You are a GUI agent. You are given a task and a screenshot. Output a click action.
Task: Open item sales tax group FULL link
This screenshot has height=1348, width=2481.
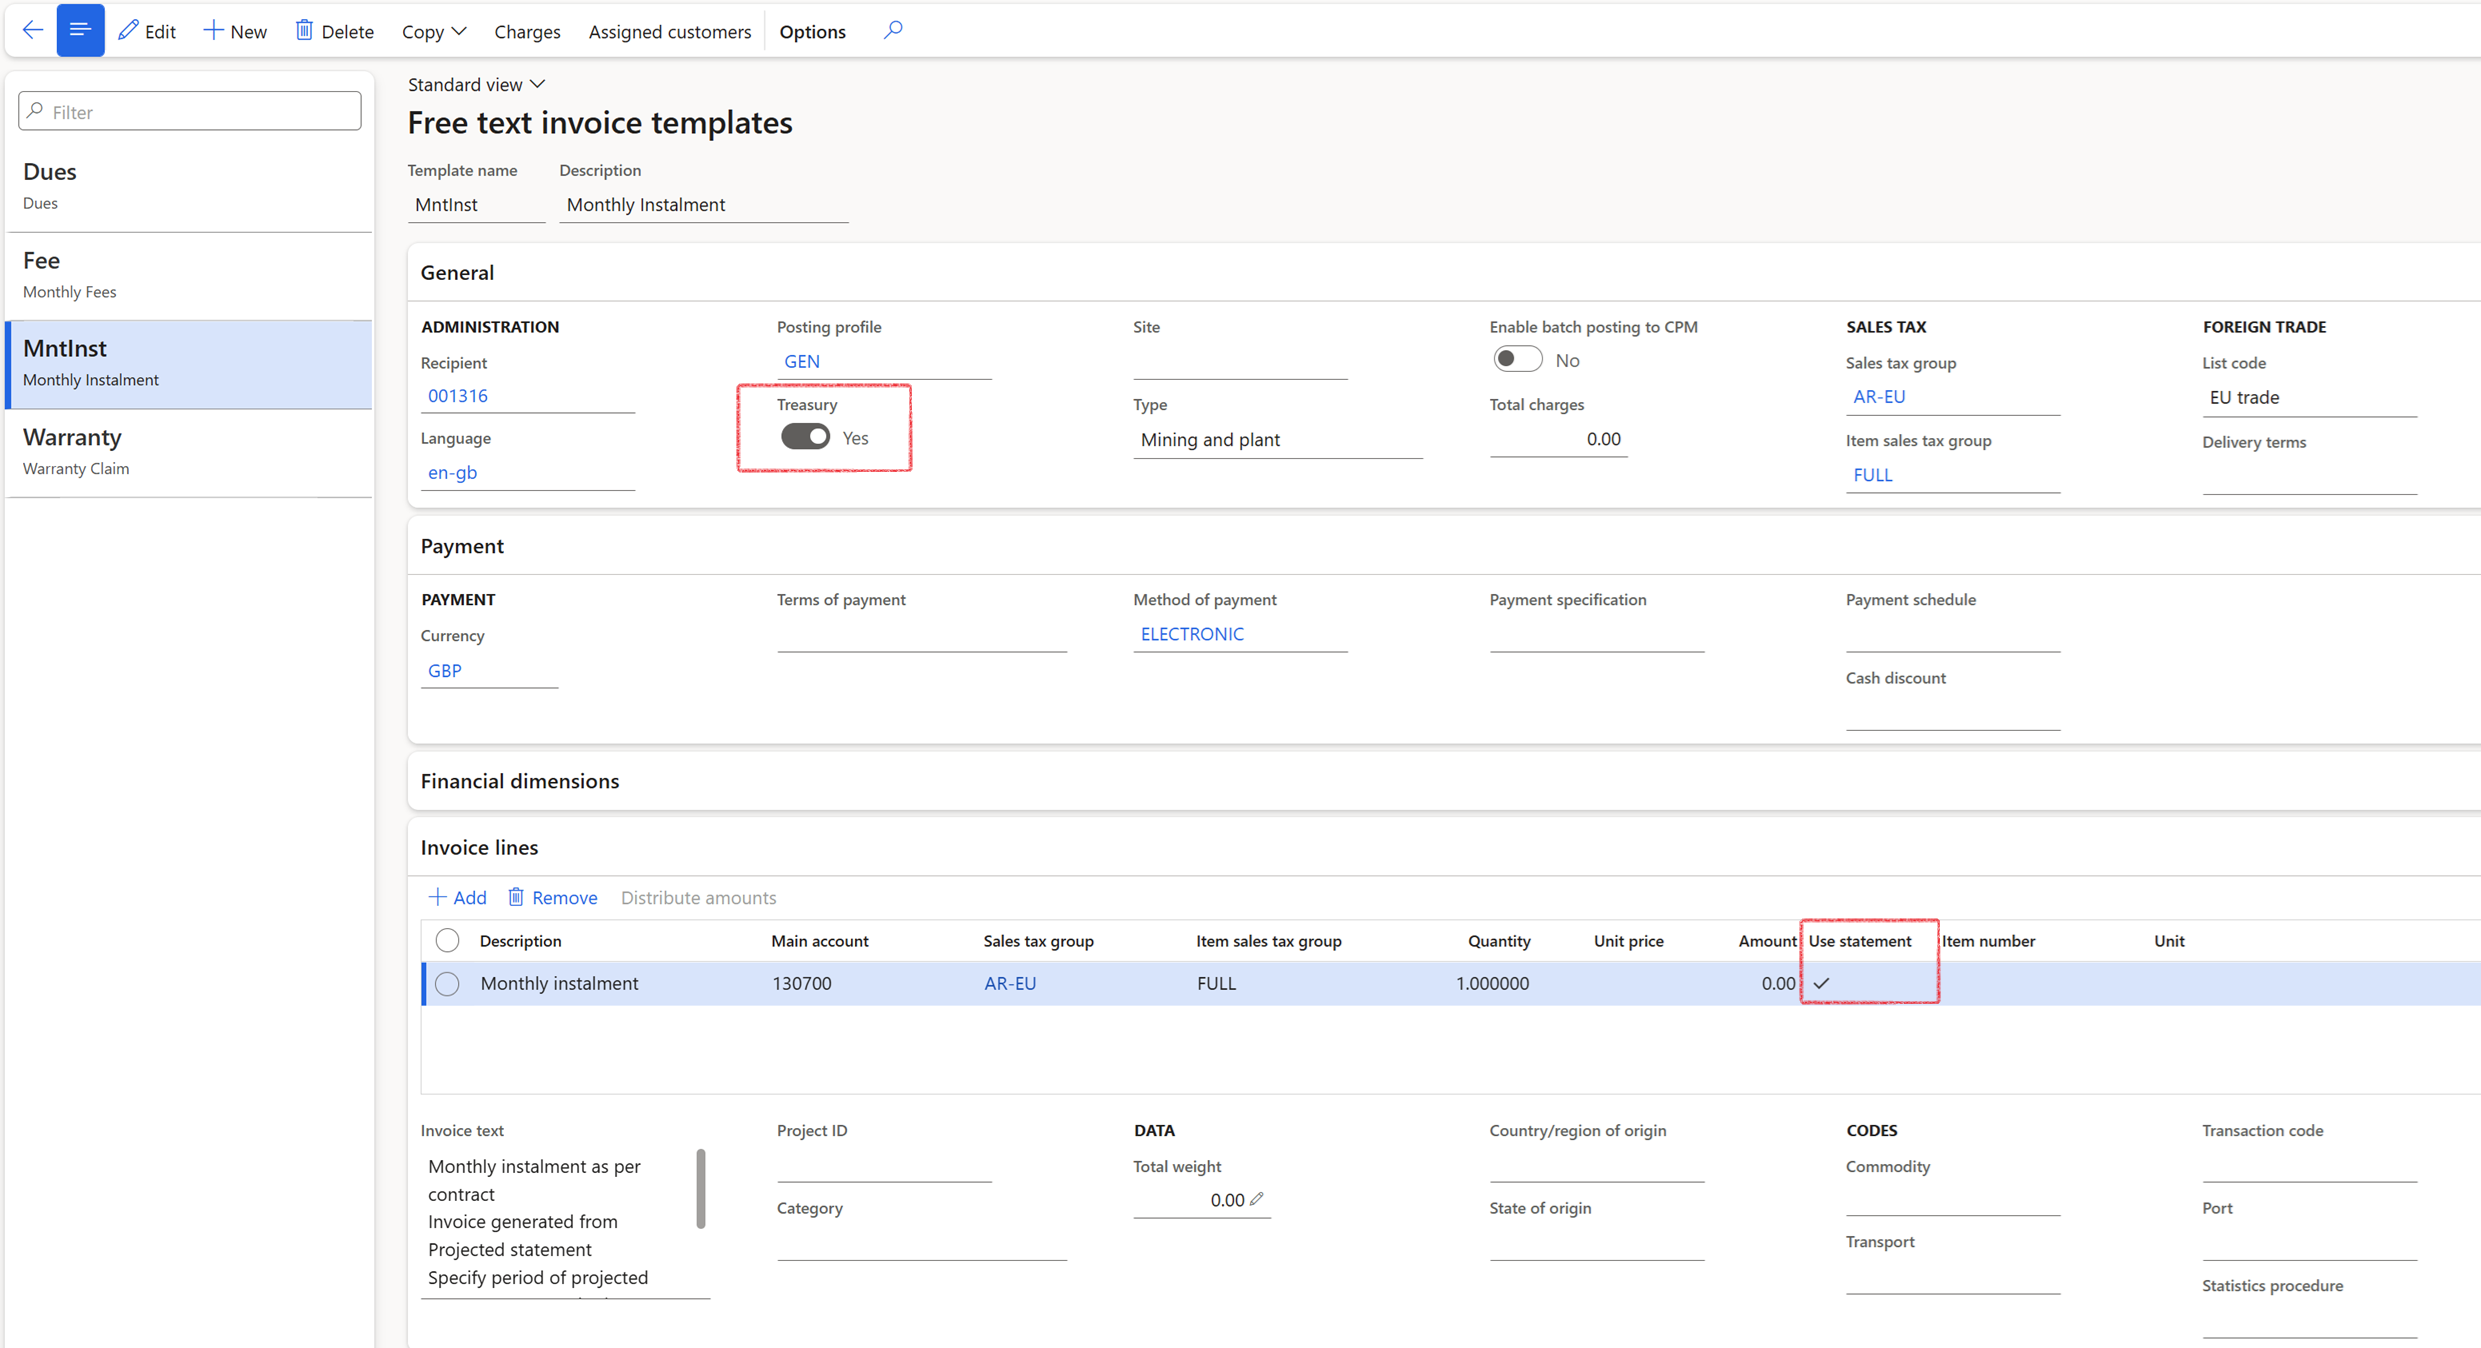pyautogui.click(x=1873, y=474)
